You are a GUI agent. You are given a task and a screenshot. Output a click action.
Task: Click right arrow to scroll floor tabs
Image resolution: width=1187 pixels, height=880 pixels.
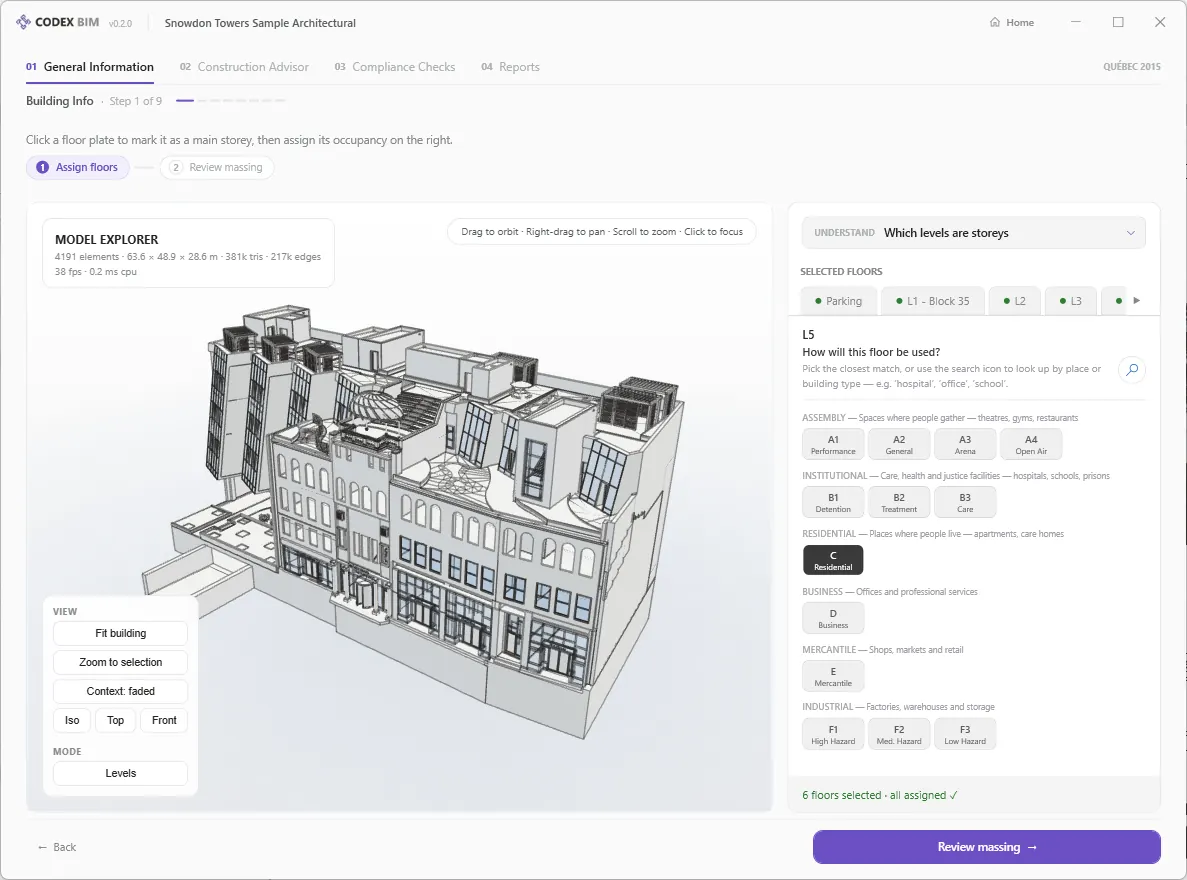pos(1136,301)
